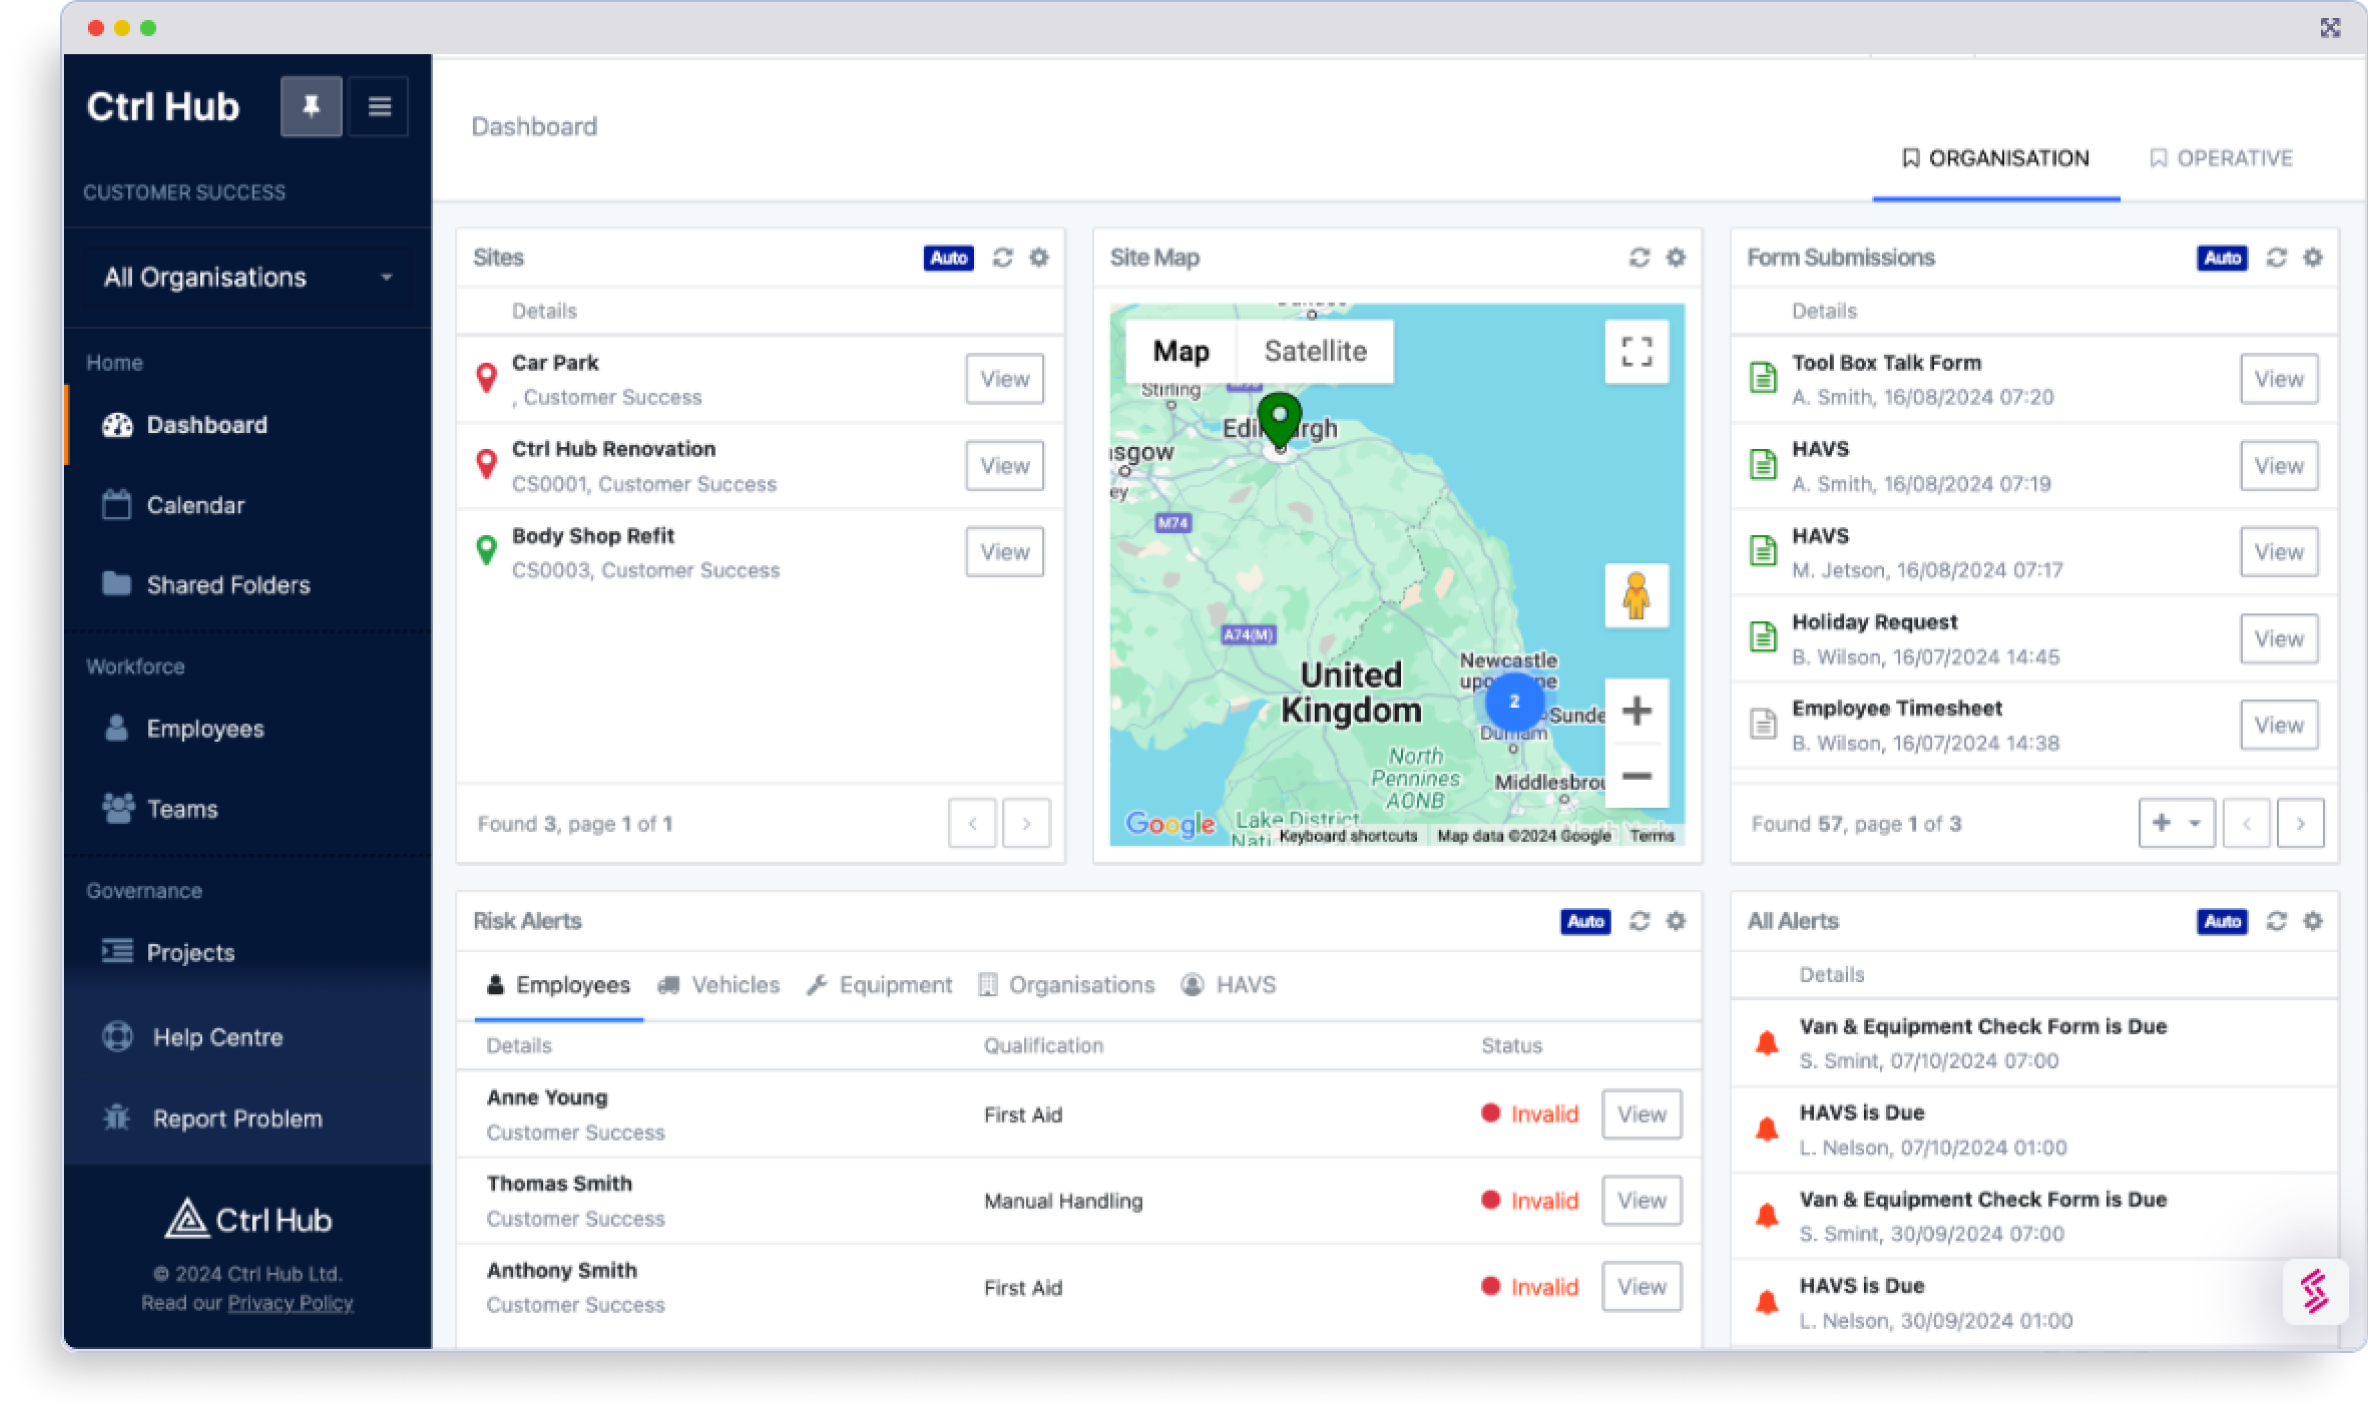Open the All Organisations dropdown
Viewport: 2368px width, 1414px height.
[247, 277]
